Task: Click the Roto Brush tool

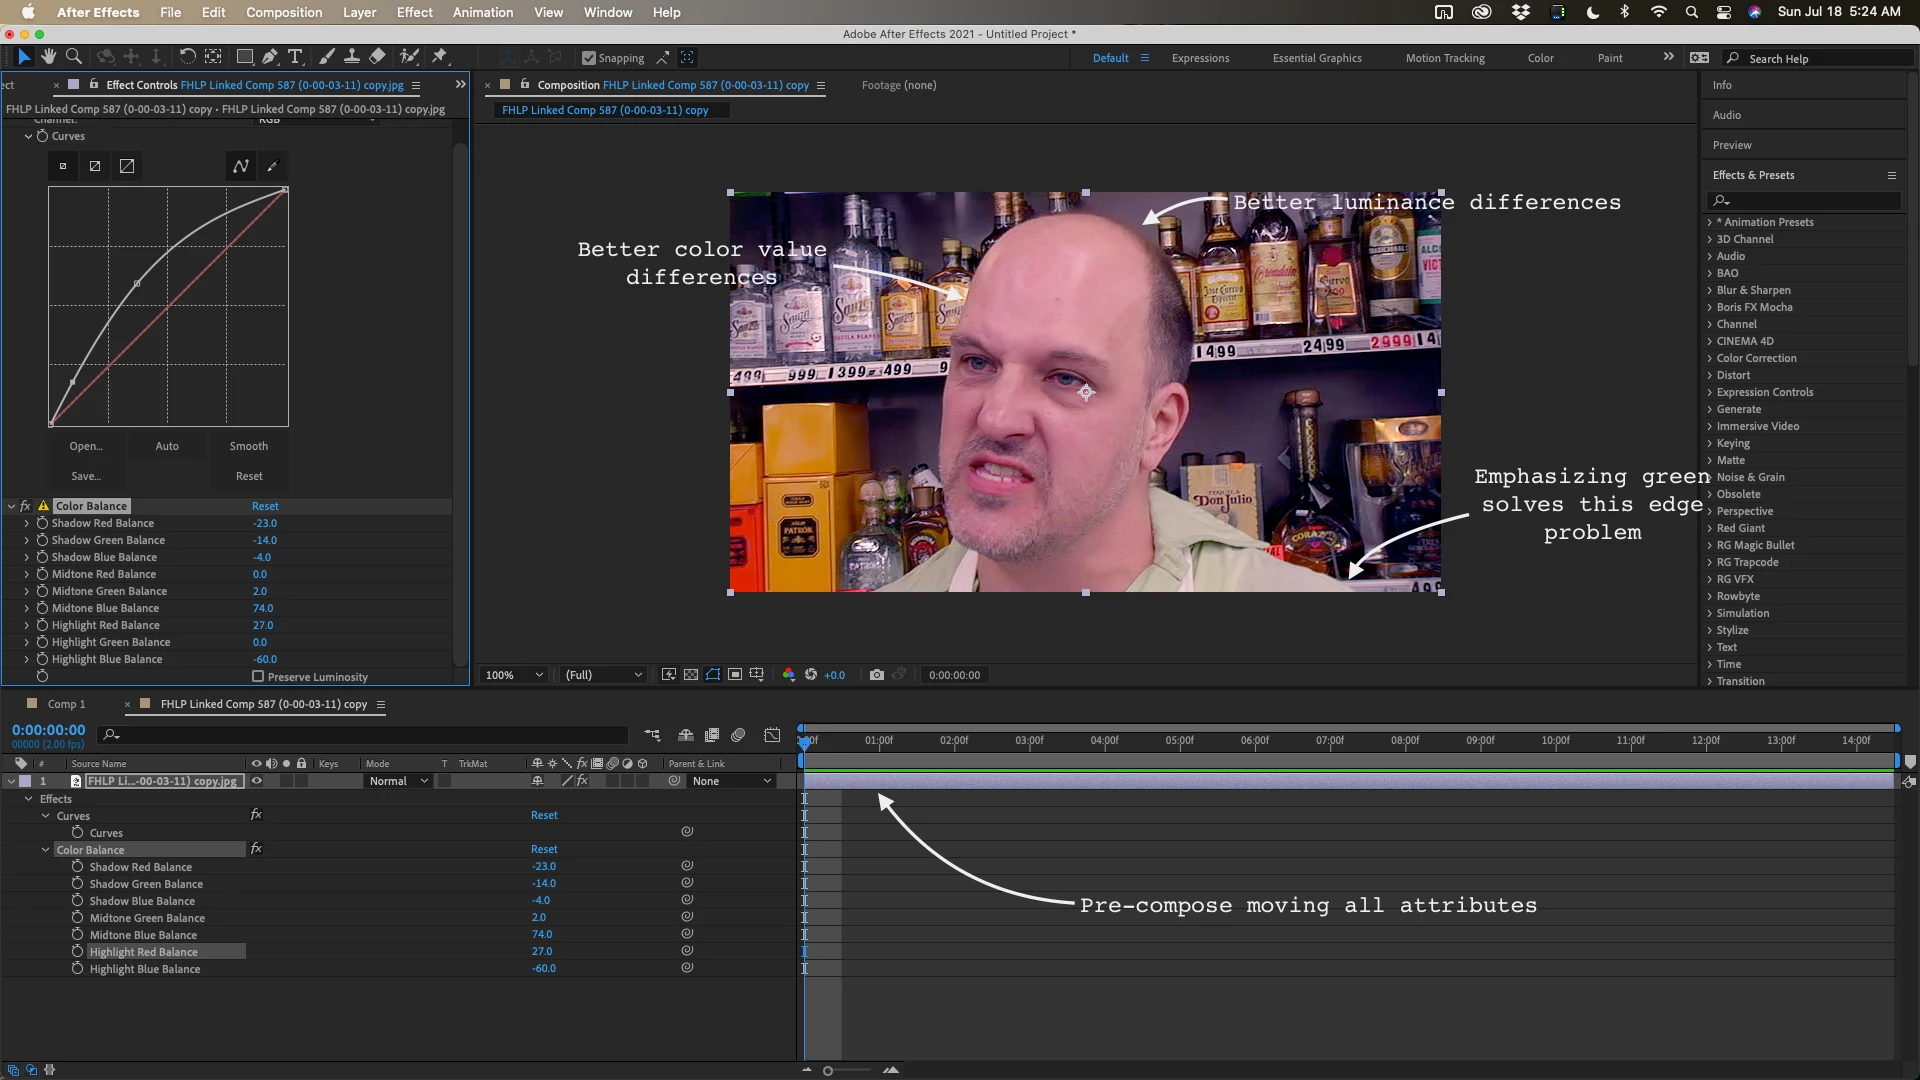Action: pos(409,57)
